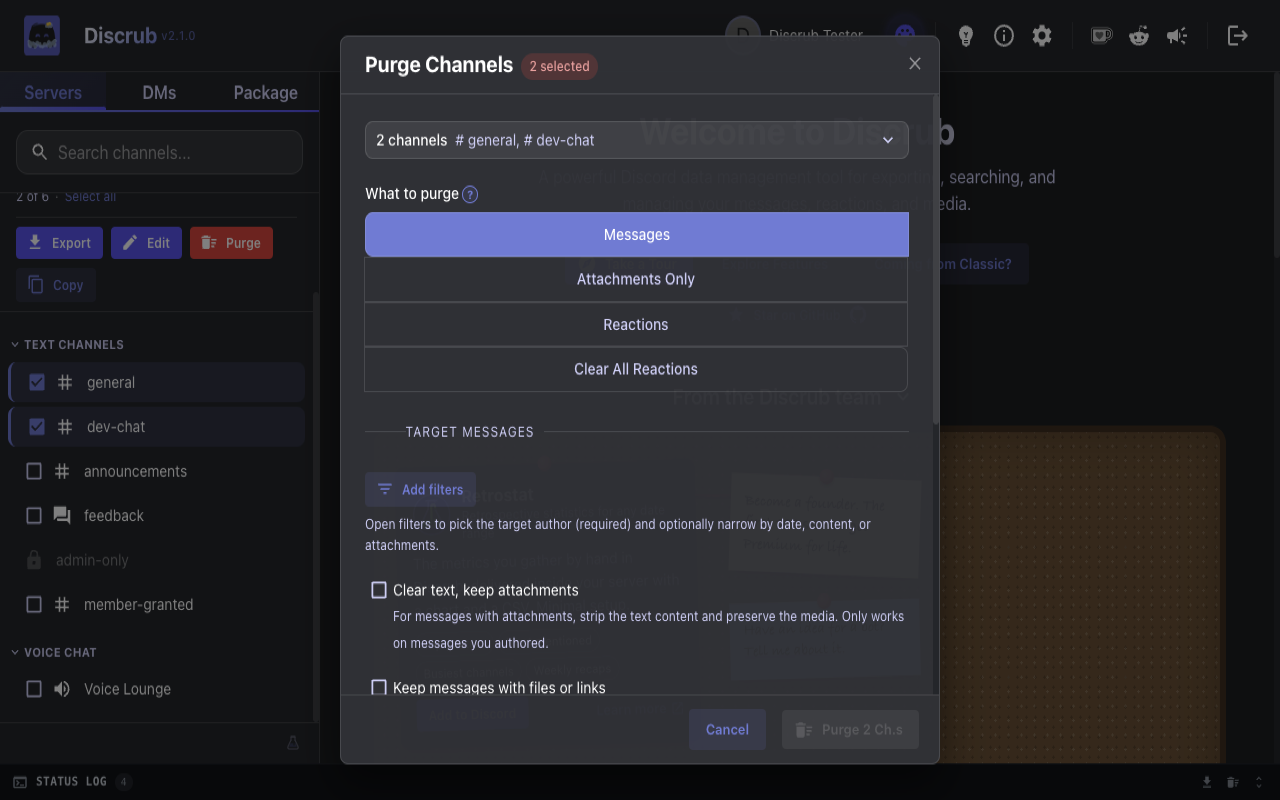
Task: Click the Purge Channels dialog scrollbar
Action: point(936,258)
